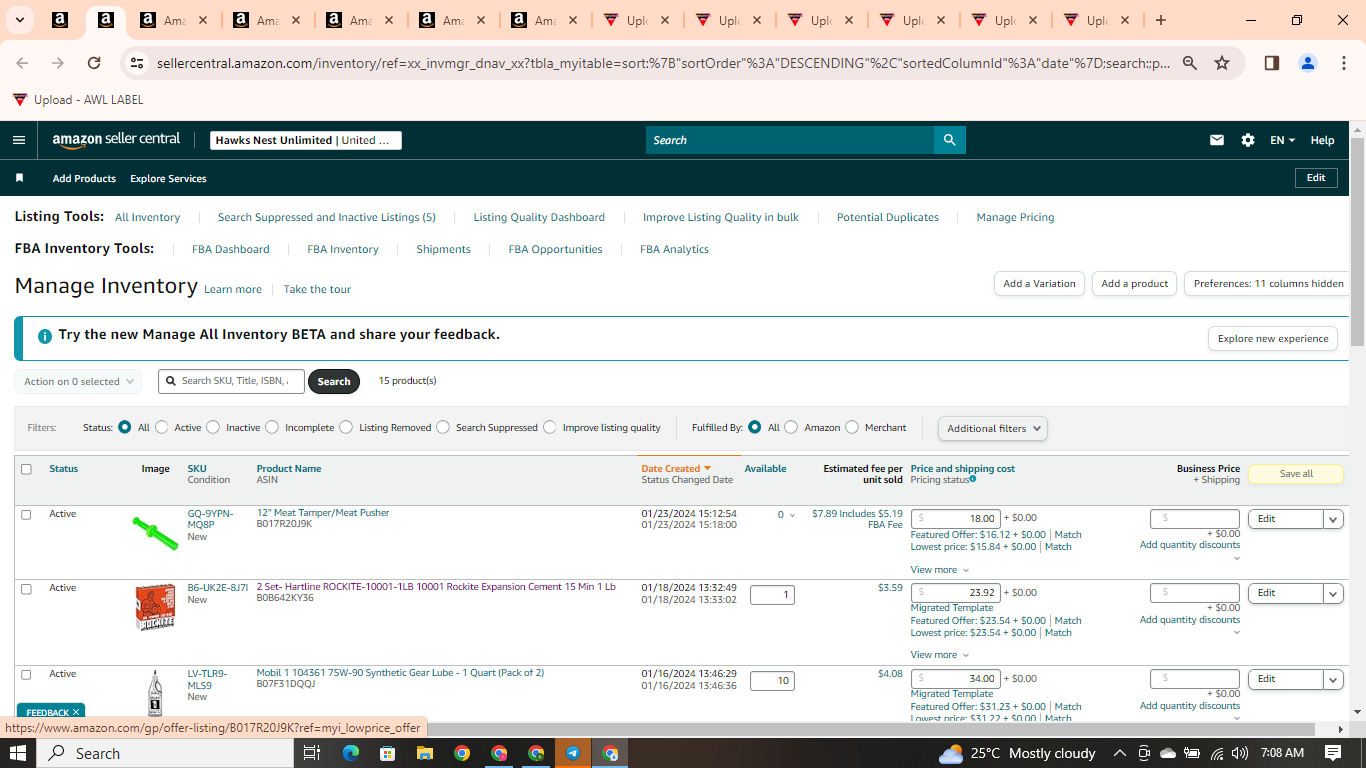Image resolution: width=1366 pixels, height=768 pixels.
Task: Open the All Inventory listing tool
Action: click(147, 217)
